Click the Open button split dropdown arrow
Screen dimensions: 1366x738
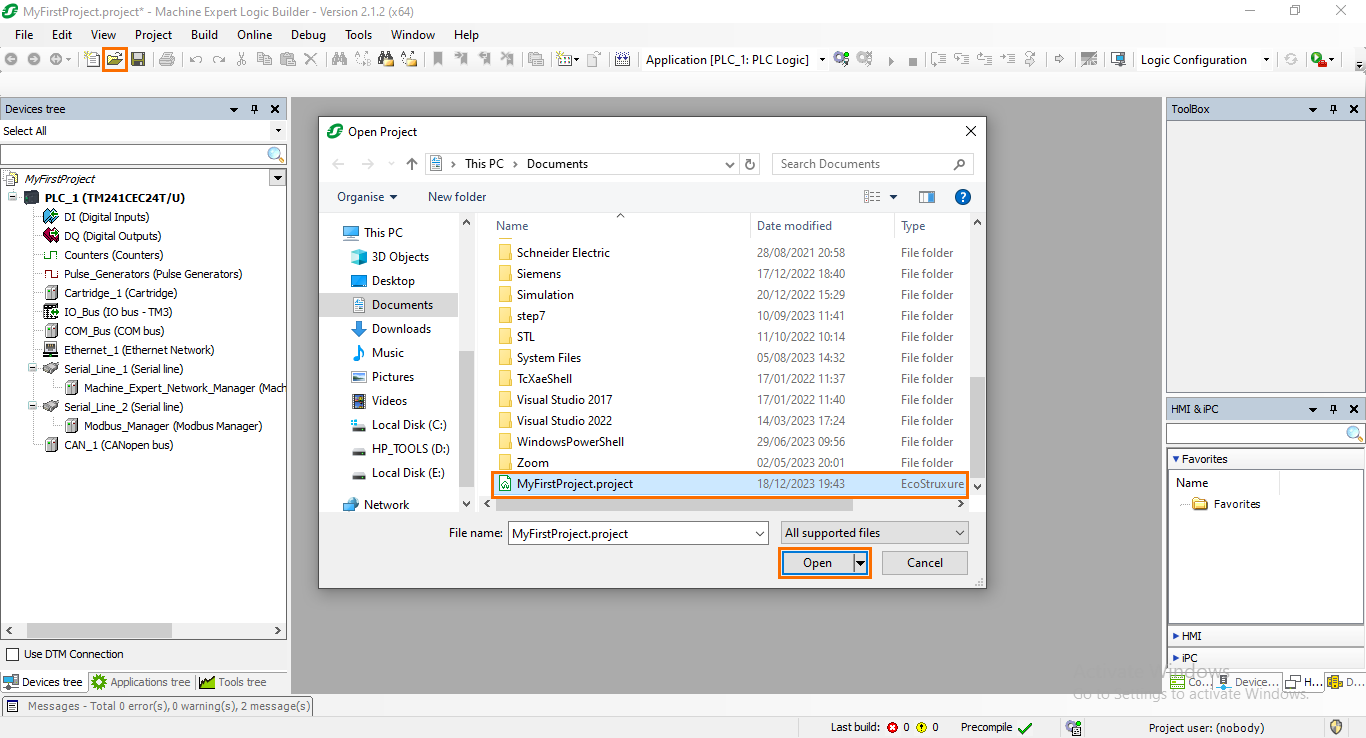coord(861,563)
